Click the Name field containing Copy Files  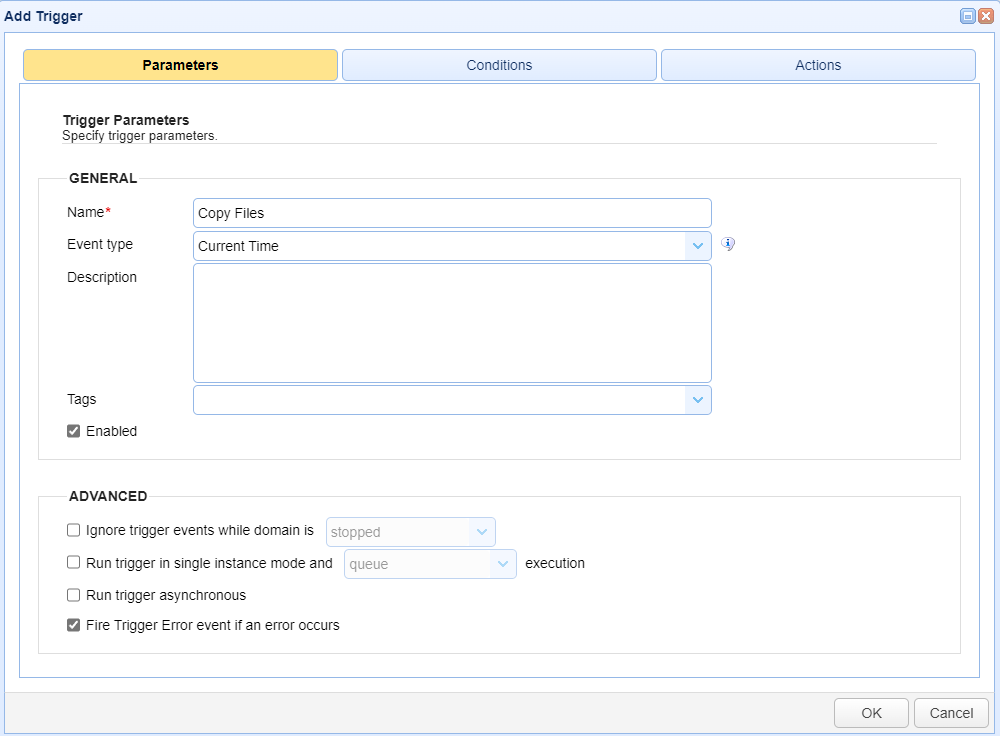coord(452,213)
